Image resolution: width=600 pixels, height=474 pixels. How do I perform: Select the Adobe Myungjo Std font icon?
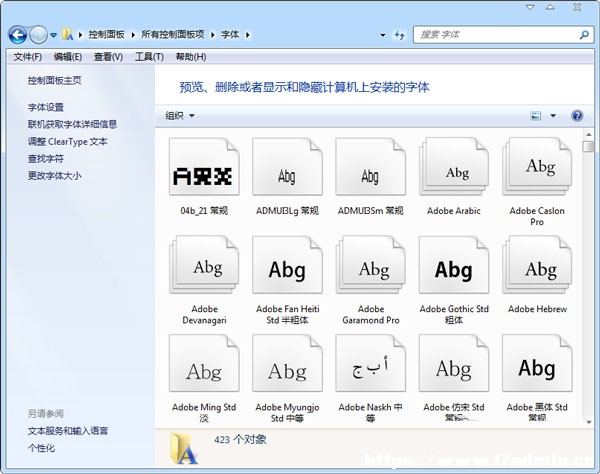point(287,363)
